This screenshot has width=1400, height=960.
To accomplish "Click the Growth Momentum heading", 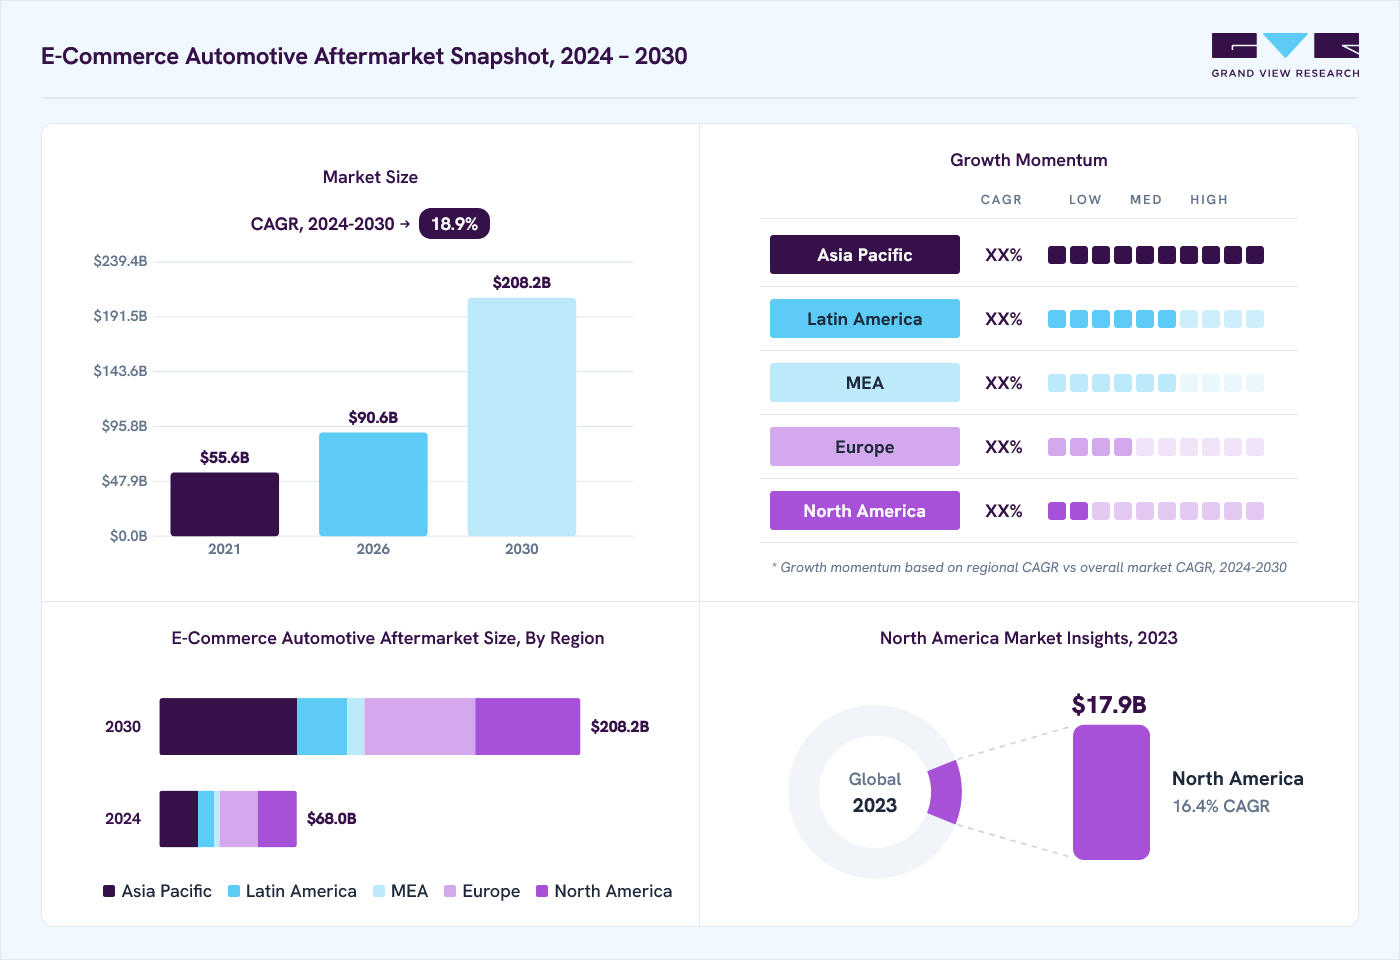I will tap(1029, 160).
